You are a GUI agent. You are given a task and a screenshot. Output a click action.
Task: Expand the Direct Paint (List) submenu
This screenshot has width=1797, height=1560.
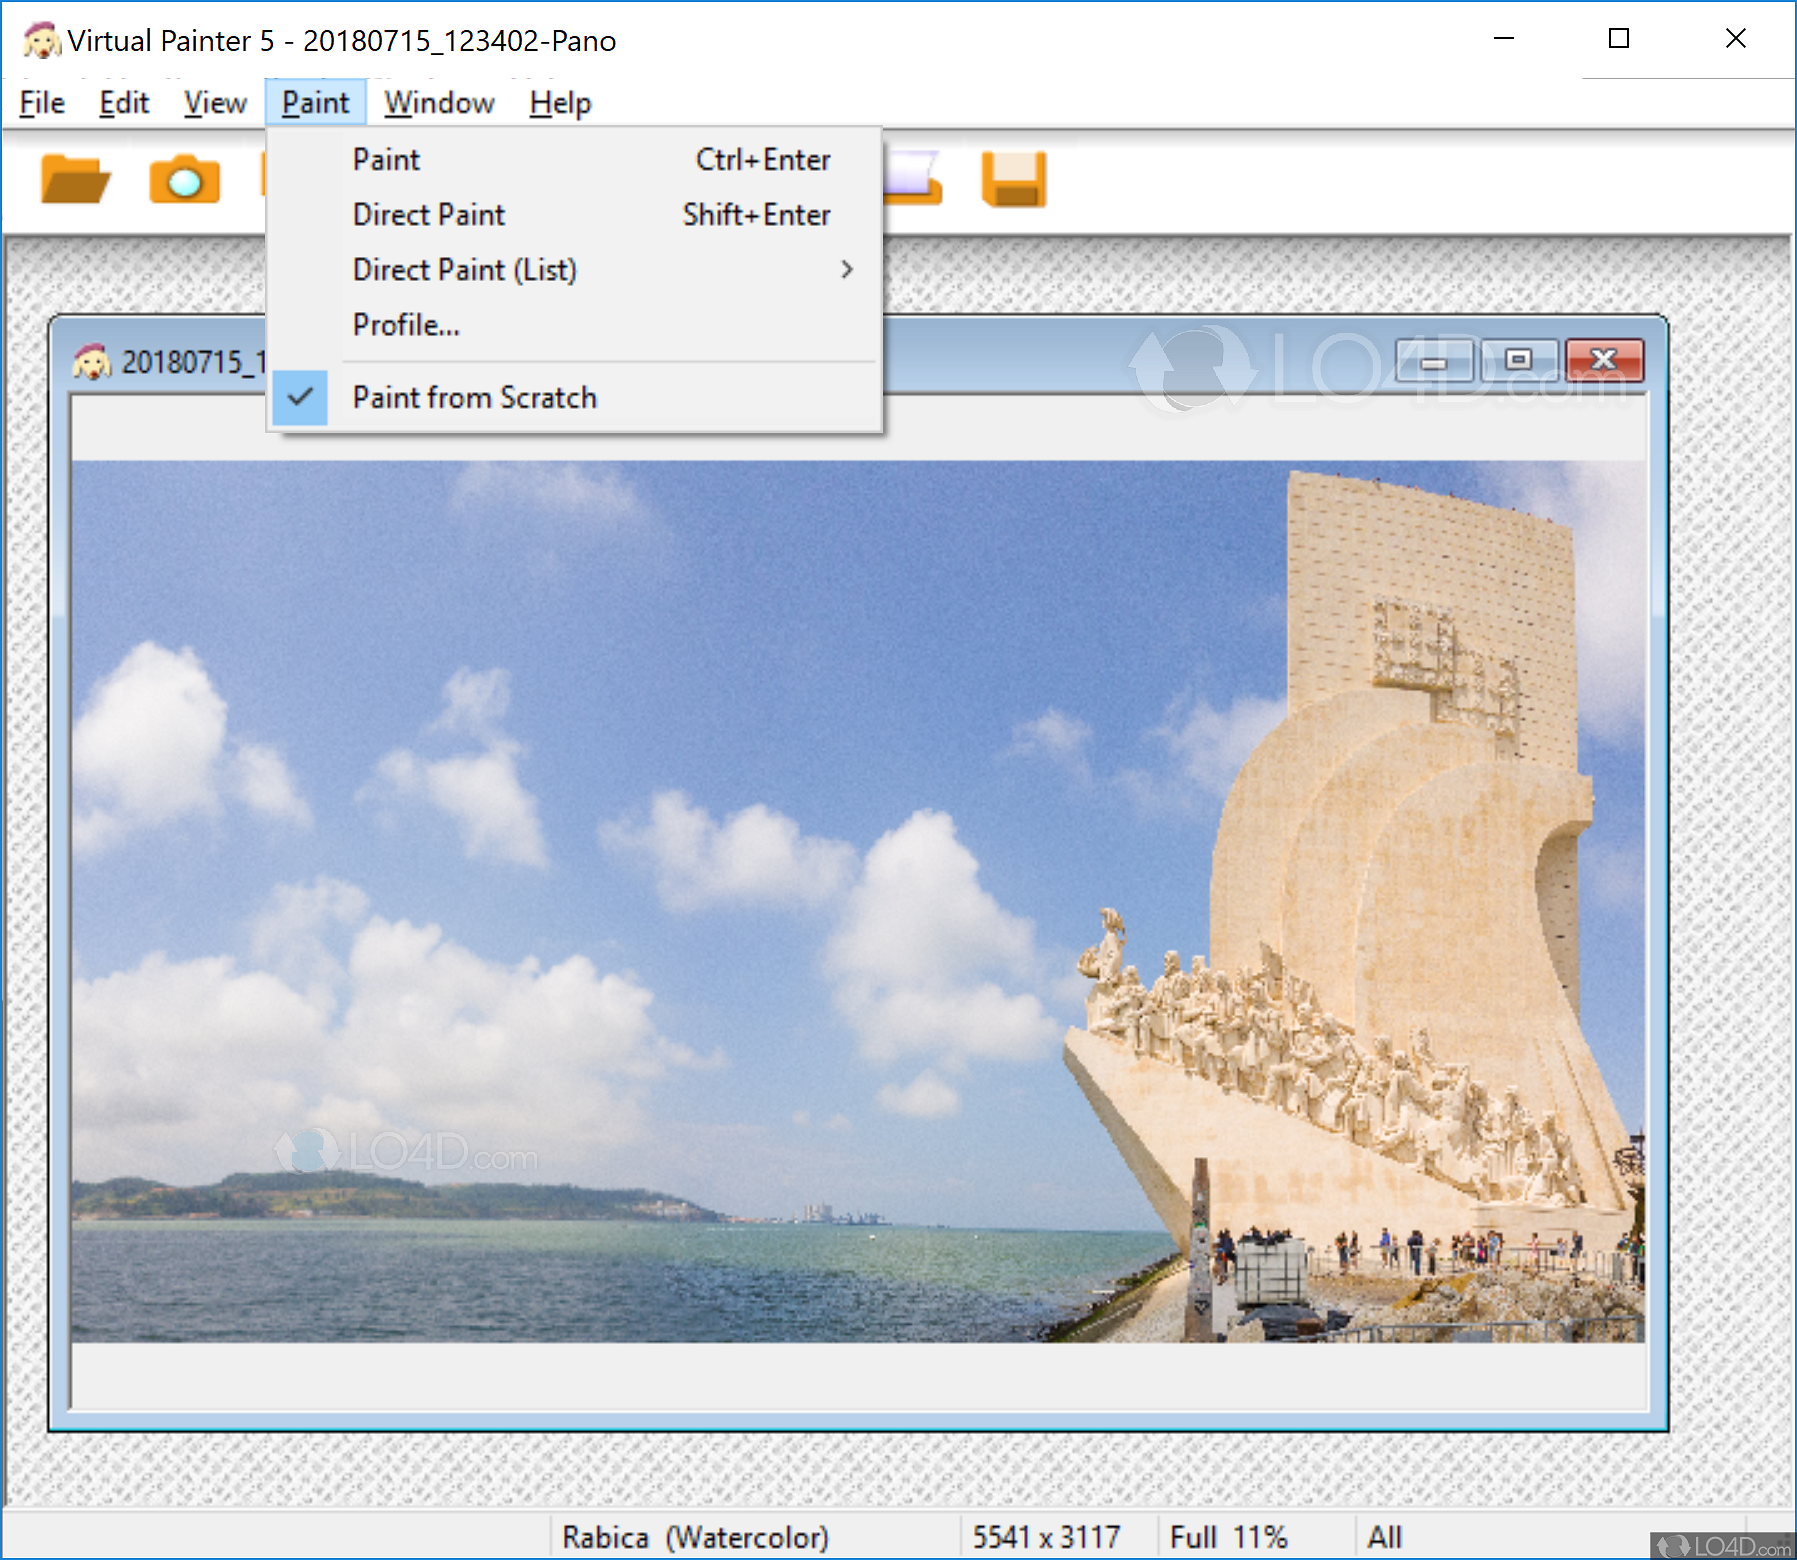tap(464, 269)
